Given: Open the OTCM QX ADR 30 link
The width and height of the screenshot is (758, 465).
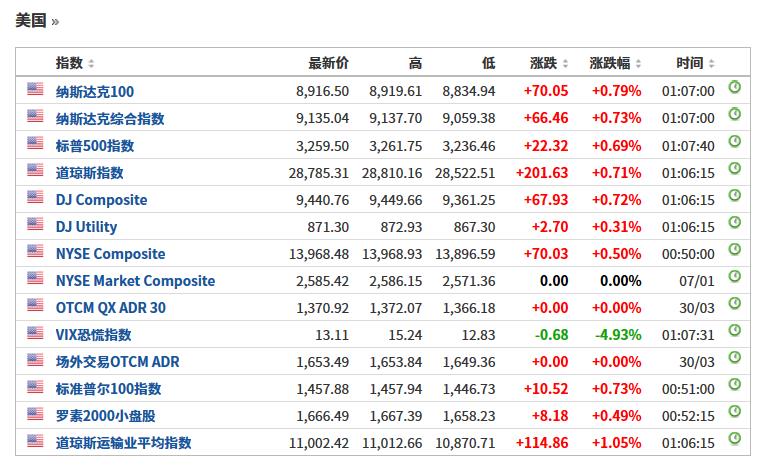Looking at the screenshot, I should pos(111,308).
